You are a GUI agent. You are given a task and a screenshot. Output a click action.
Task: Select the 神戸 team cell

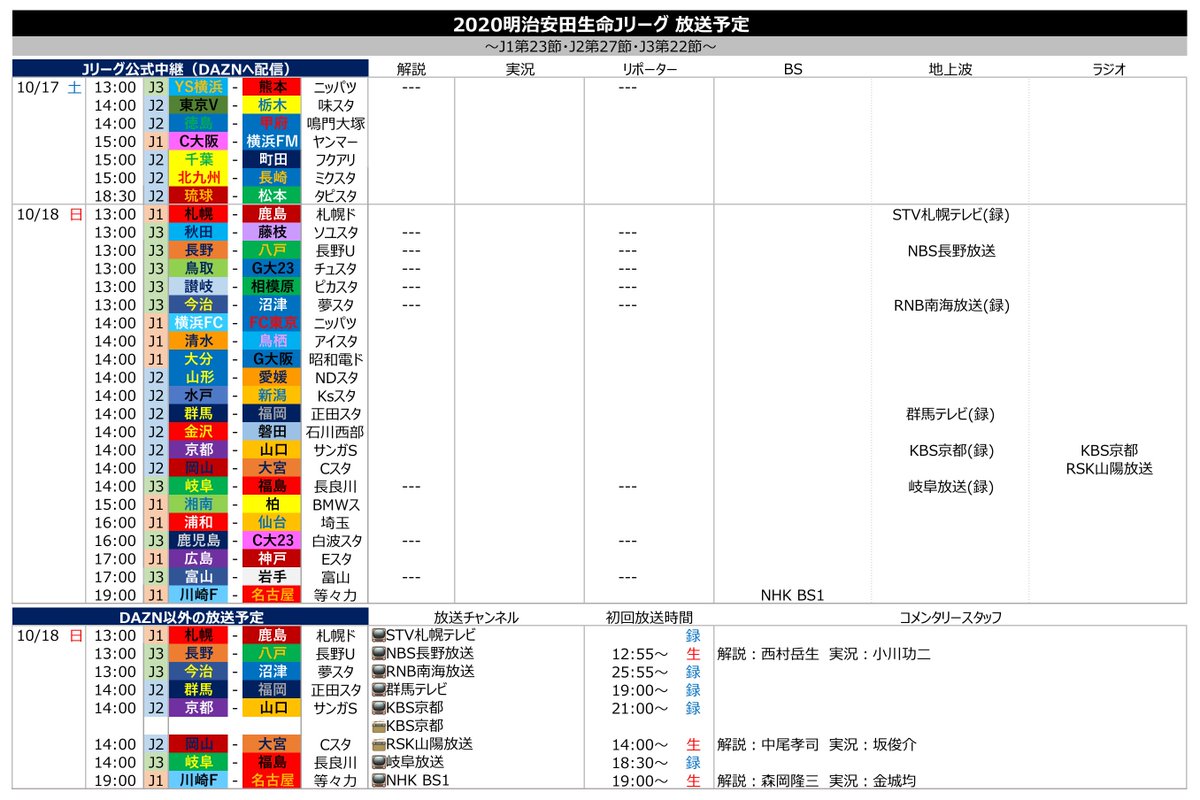tap(272, 558)
